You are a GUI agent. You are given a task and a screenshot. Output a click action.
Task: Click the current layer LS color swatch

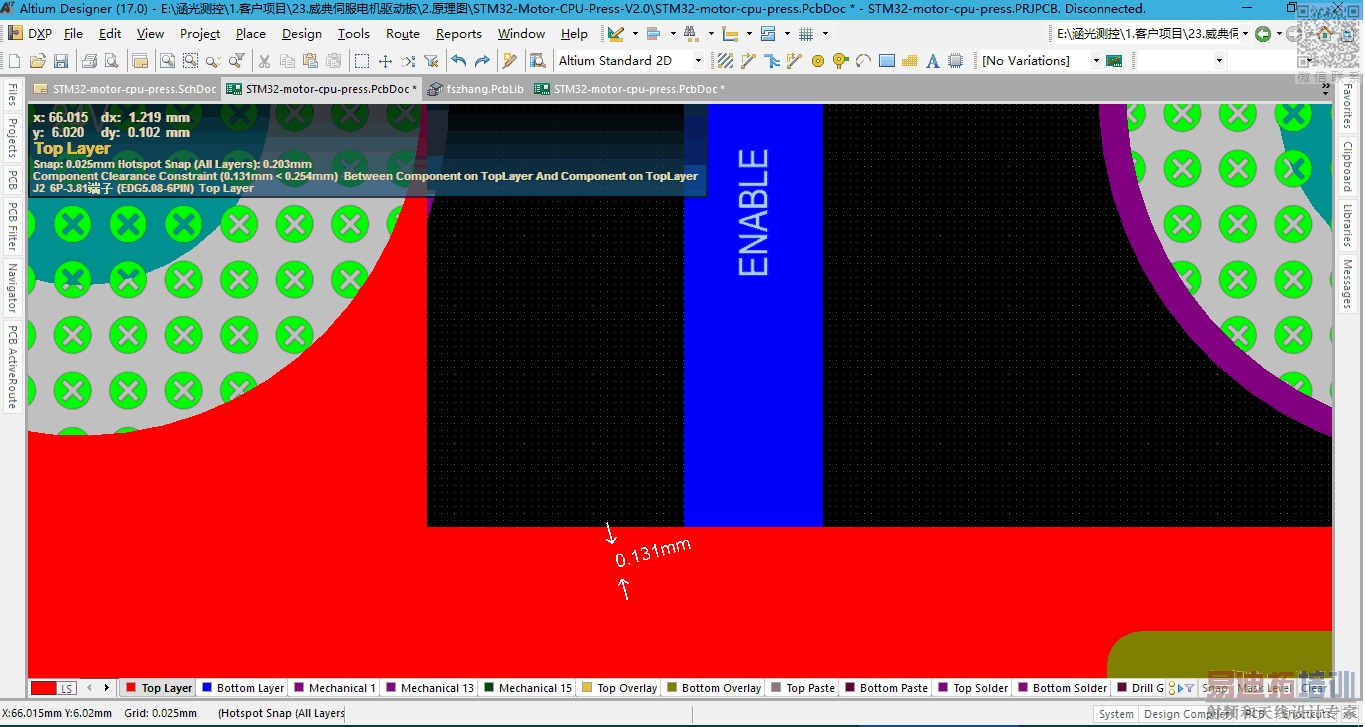tap(53, 688)
